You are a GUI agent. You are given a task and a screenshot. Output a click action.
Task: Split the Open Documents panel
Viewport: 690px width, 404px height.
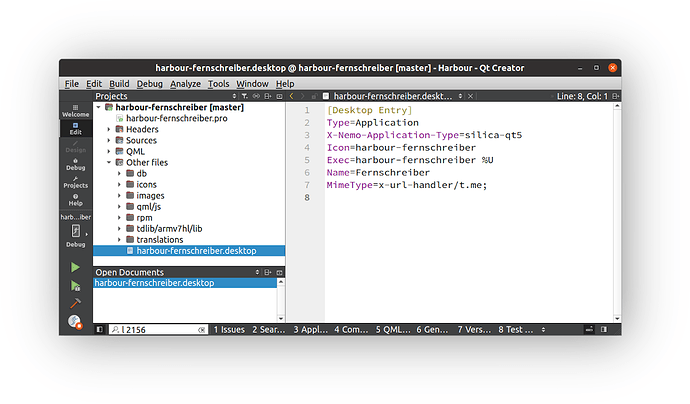[268, 272]
